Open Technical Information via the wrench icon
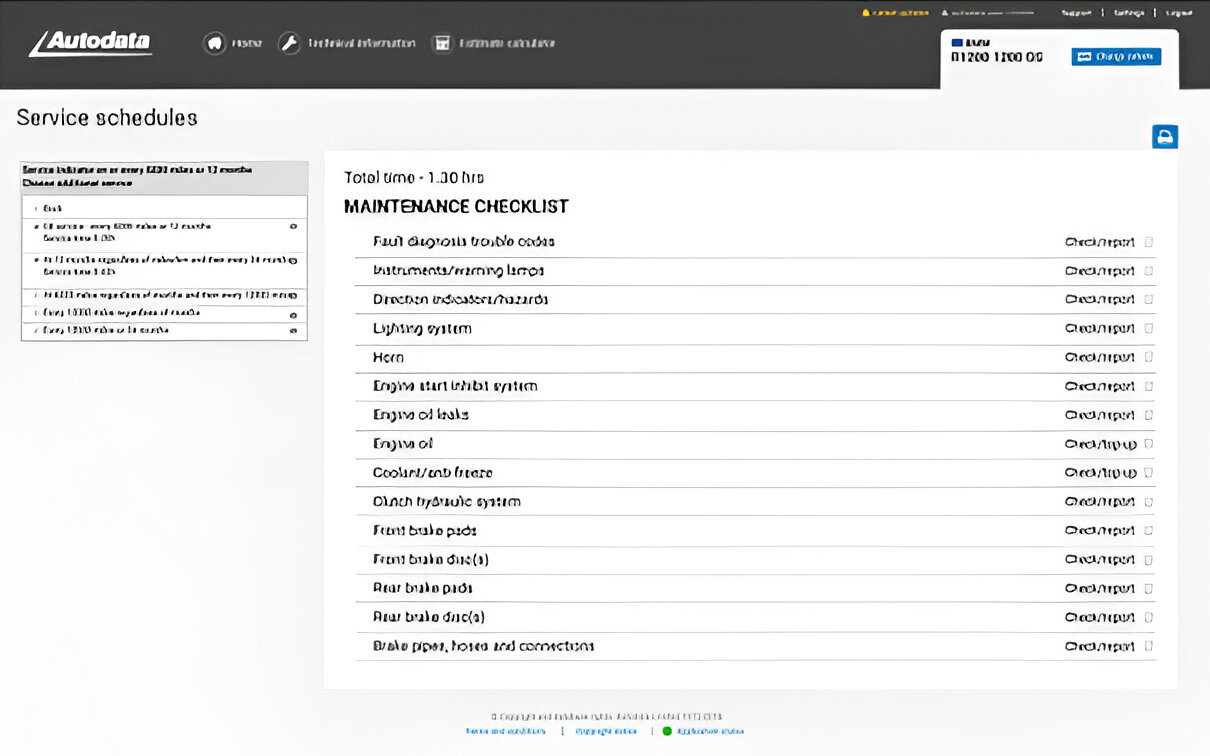 click(289, 44)
